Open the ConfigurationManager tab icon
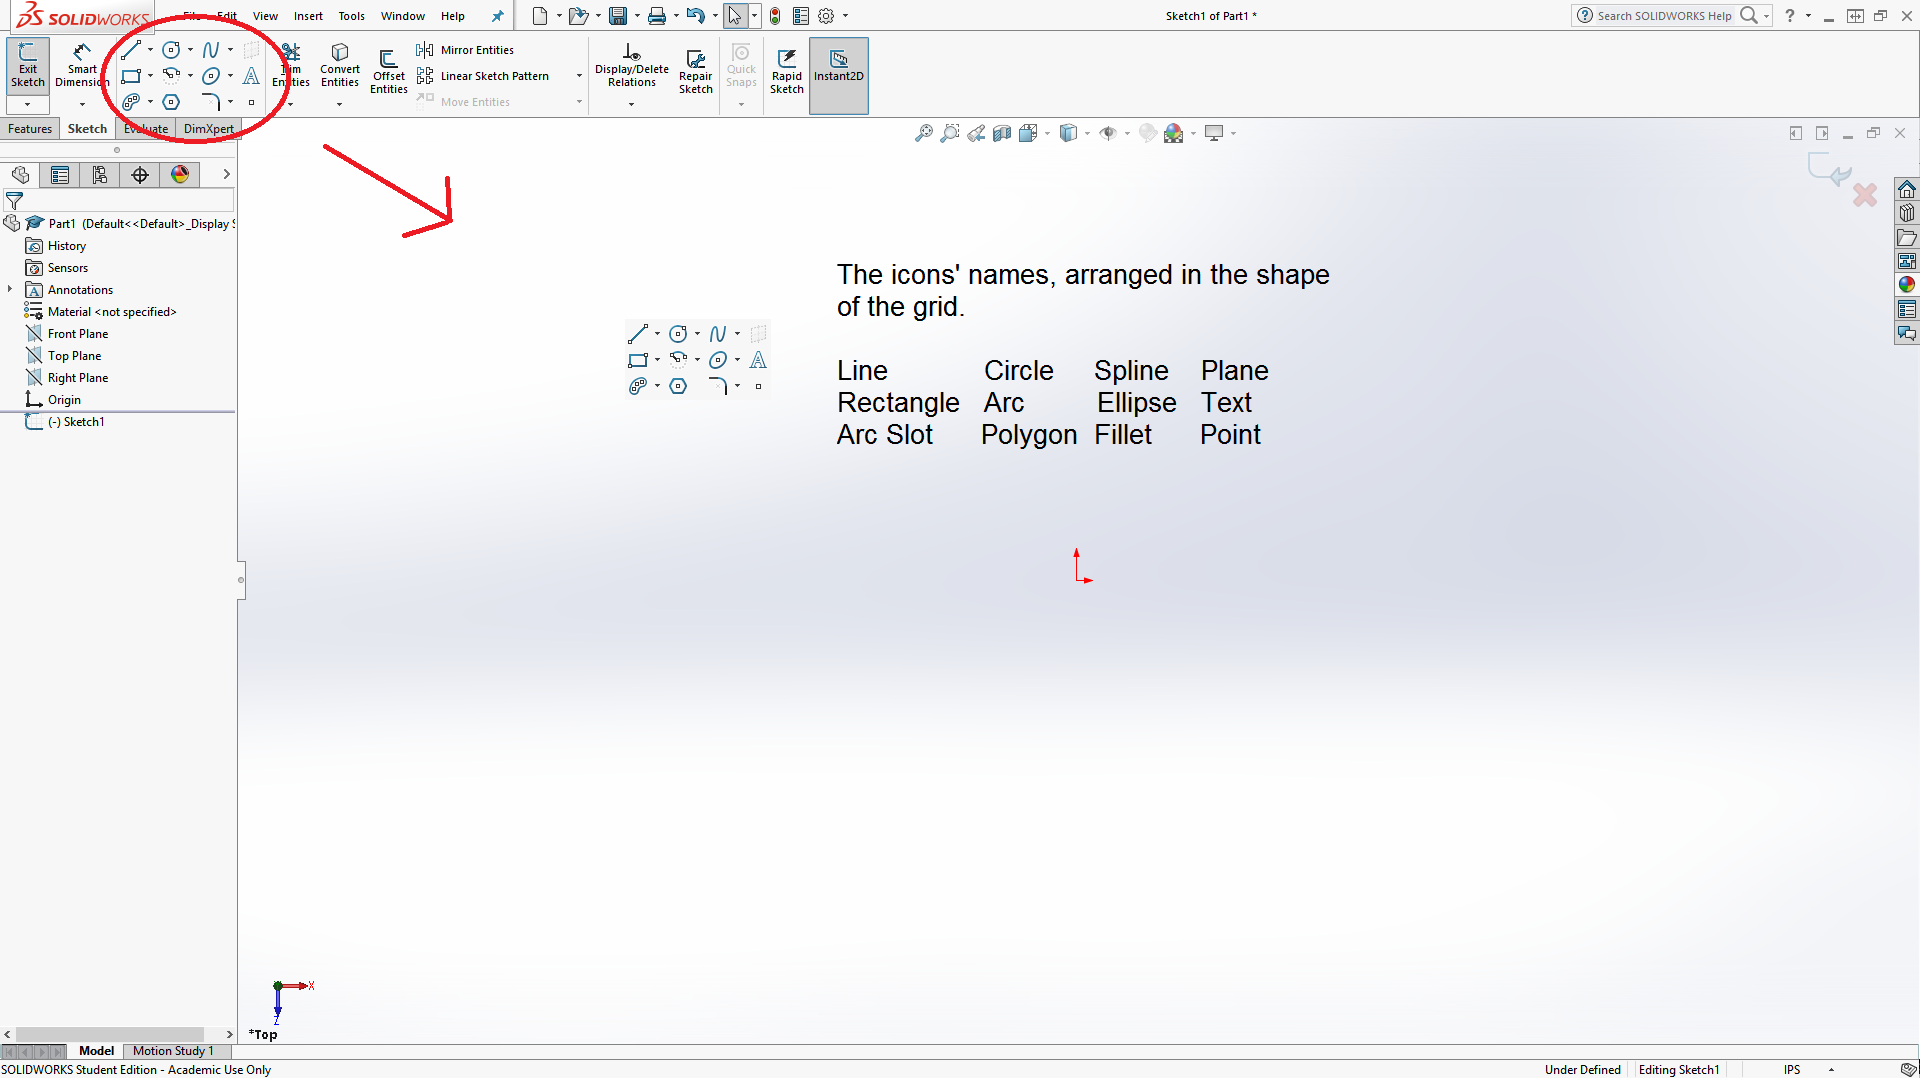This screenshot has height=1078, width=1920. point(100,175)
